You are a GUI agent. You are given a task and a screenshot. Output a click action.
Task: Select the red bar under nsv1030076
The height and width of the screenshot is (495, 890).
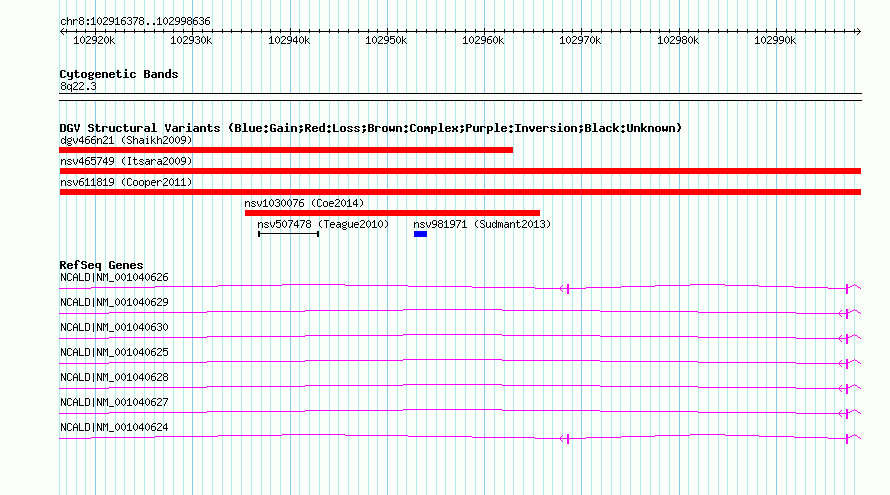(392, 213)
